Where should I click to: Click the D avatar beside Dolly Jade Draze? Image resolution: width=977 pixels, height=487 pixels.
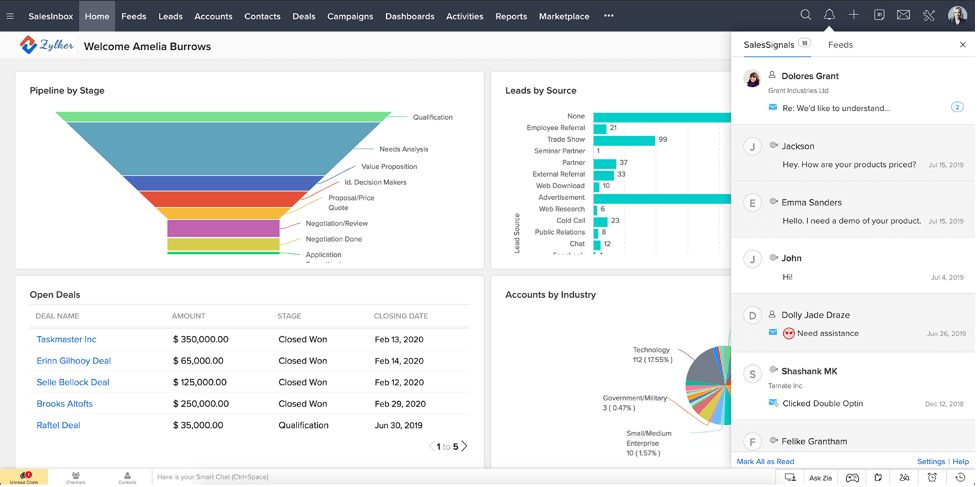pyautogui.click(x=753, y=316)
